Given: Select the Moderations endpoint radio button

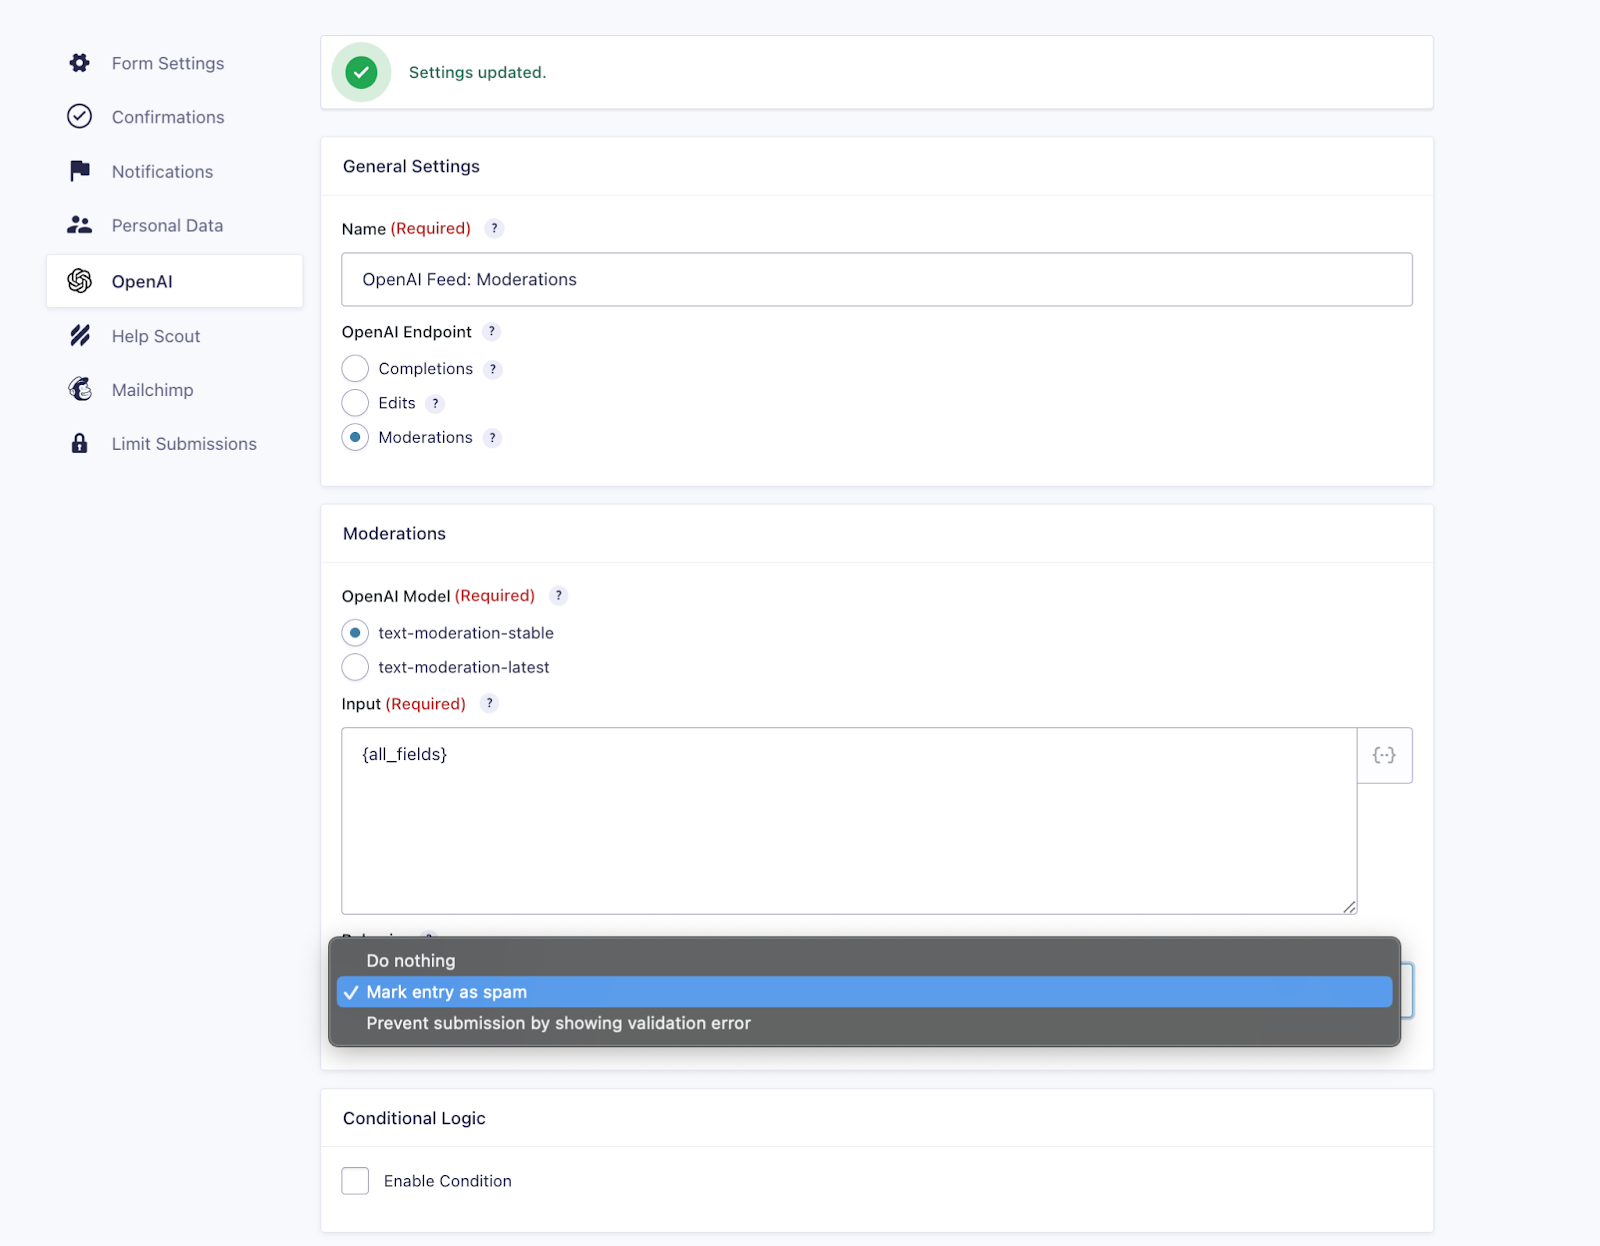Looking at the screenshot, I should (x=355, y=437).
